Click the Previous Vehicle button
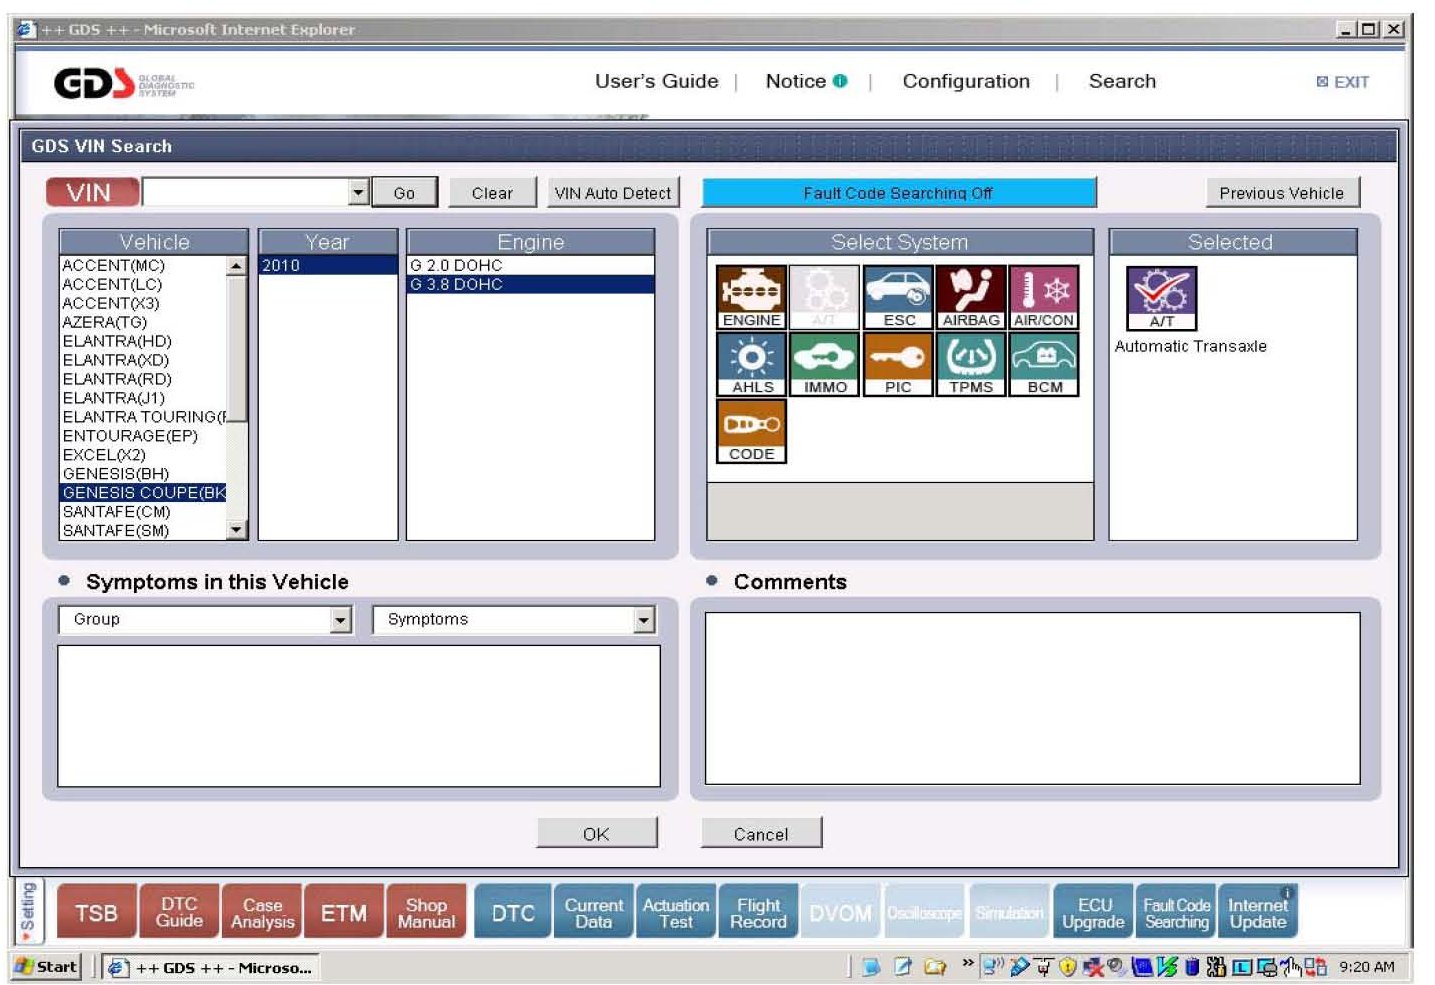The height and width of the screenshot is (985, 1435). pos(1281,193)
